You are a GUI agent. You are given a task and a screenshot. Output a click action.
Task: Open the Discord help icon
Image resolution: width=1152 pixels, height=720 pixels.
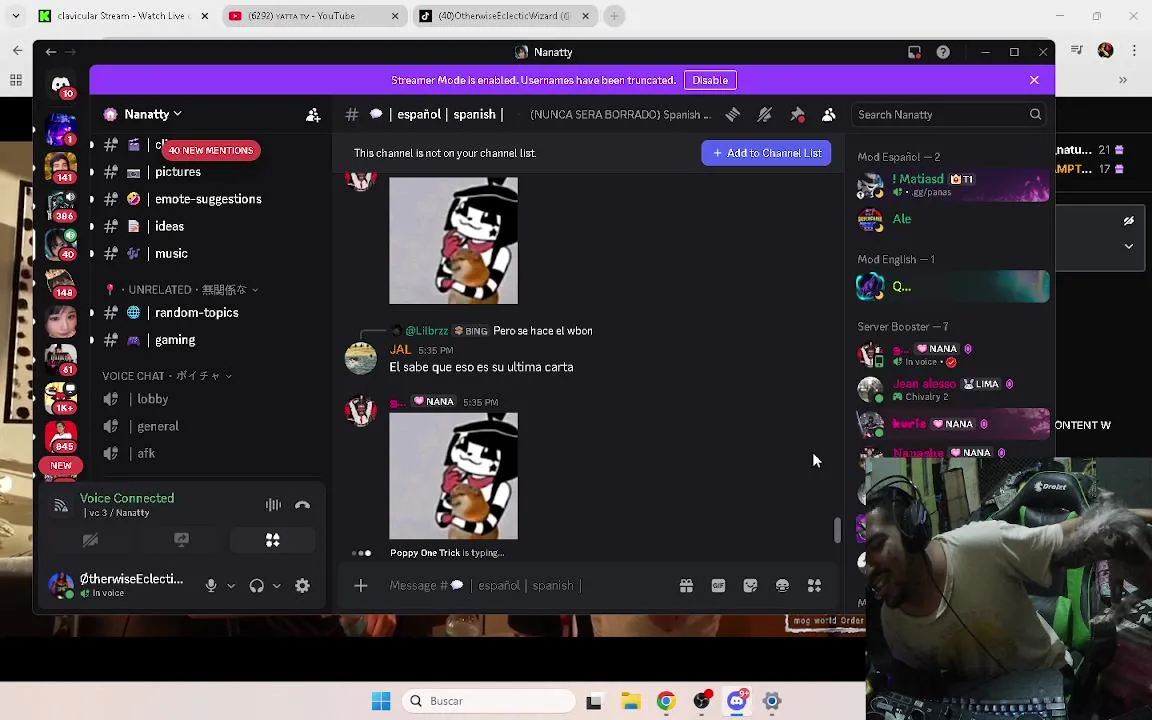[x=943, y=52]
